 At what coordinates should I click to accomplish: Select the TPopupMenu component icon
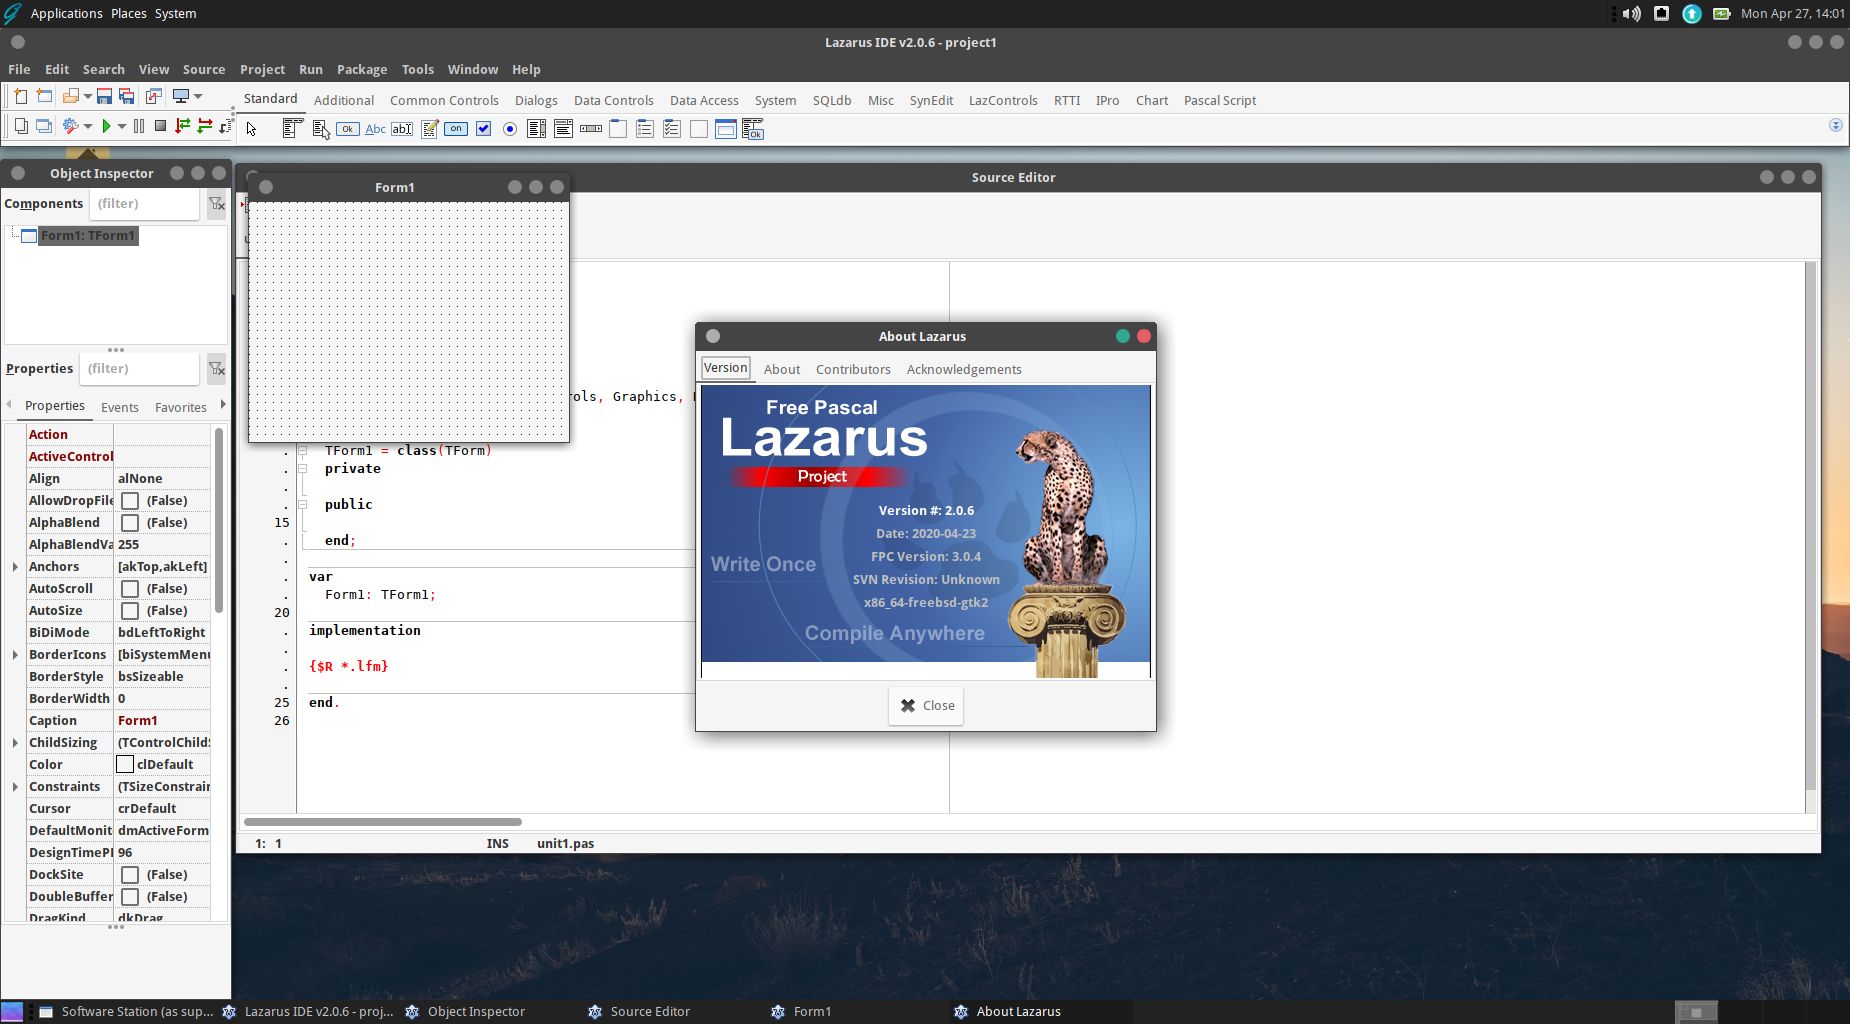(x=321, y=129)
